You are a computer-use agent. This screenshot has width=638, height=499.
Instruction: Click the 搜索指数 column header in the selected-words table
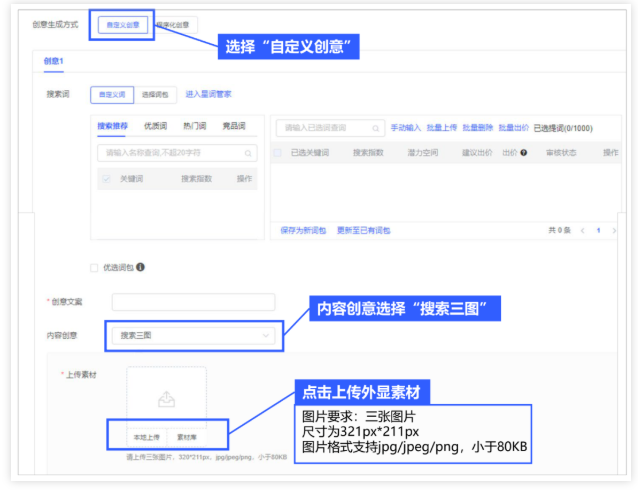tap(368, 153)
